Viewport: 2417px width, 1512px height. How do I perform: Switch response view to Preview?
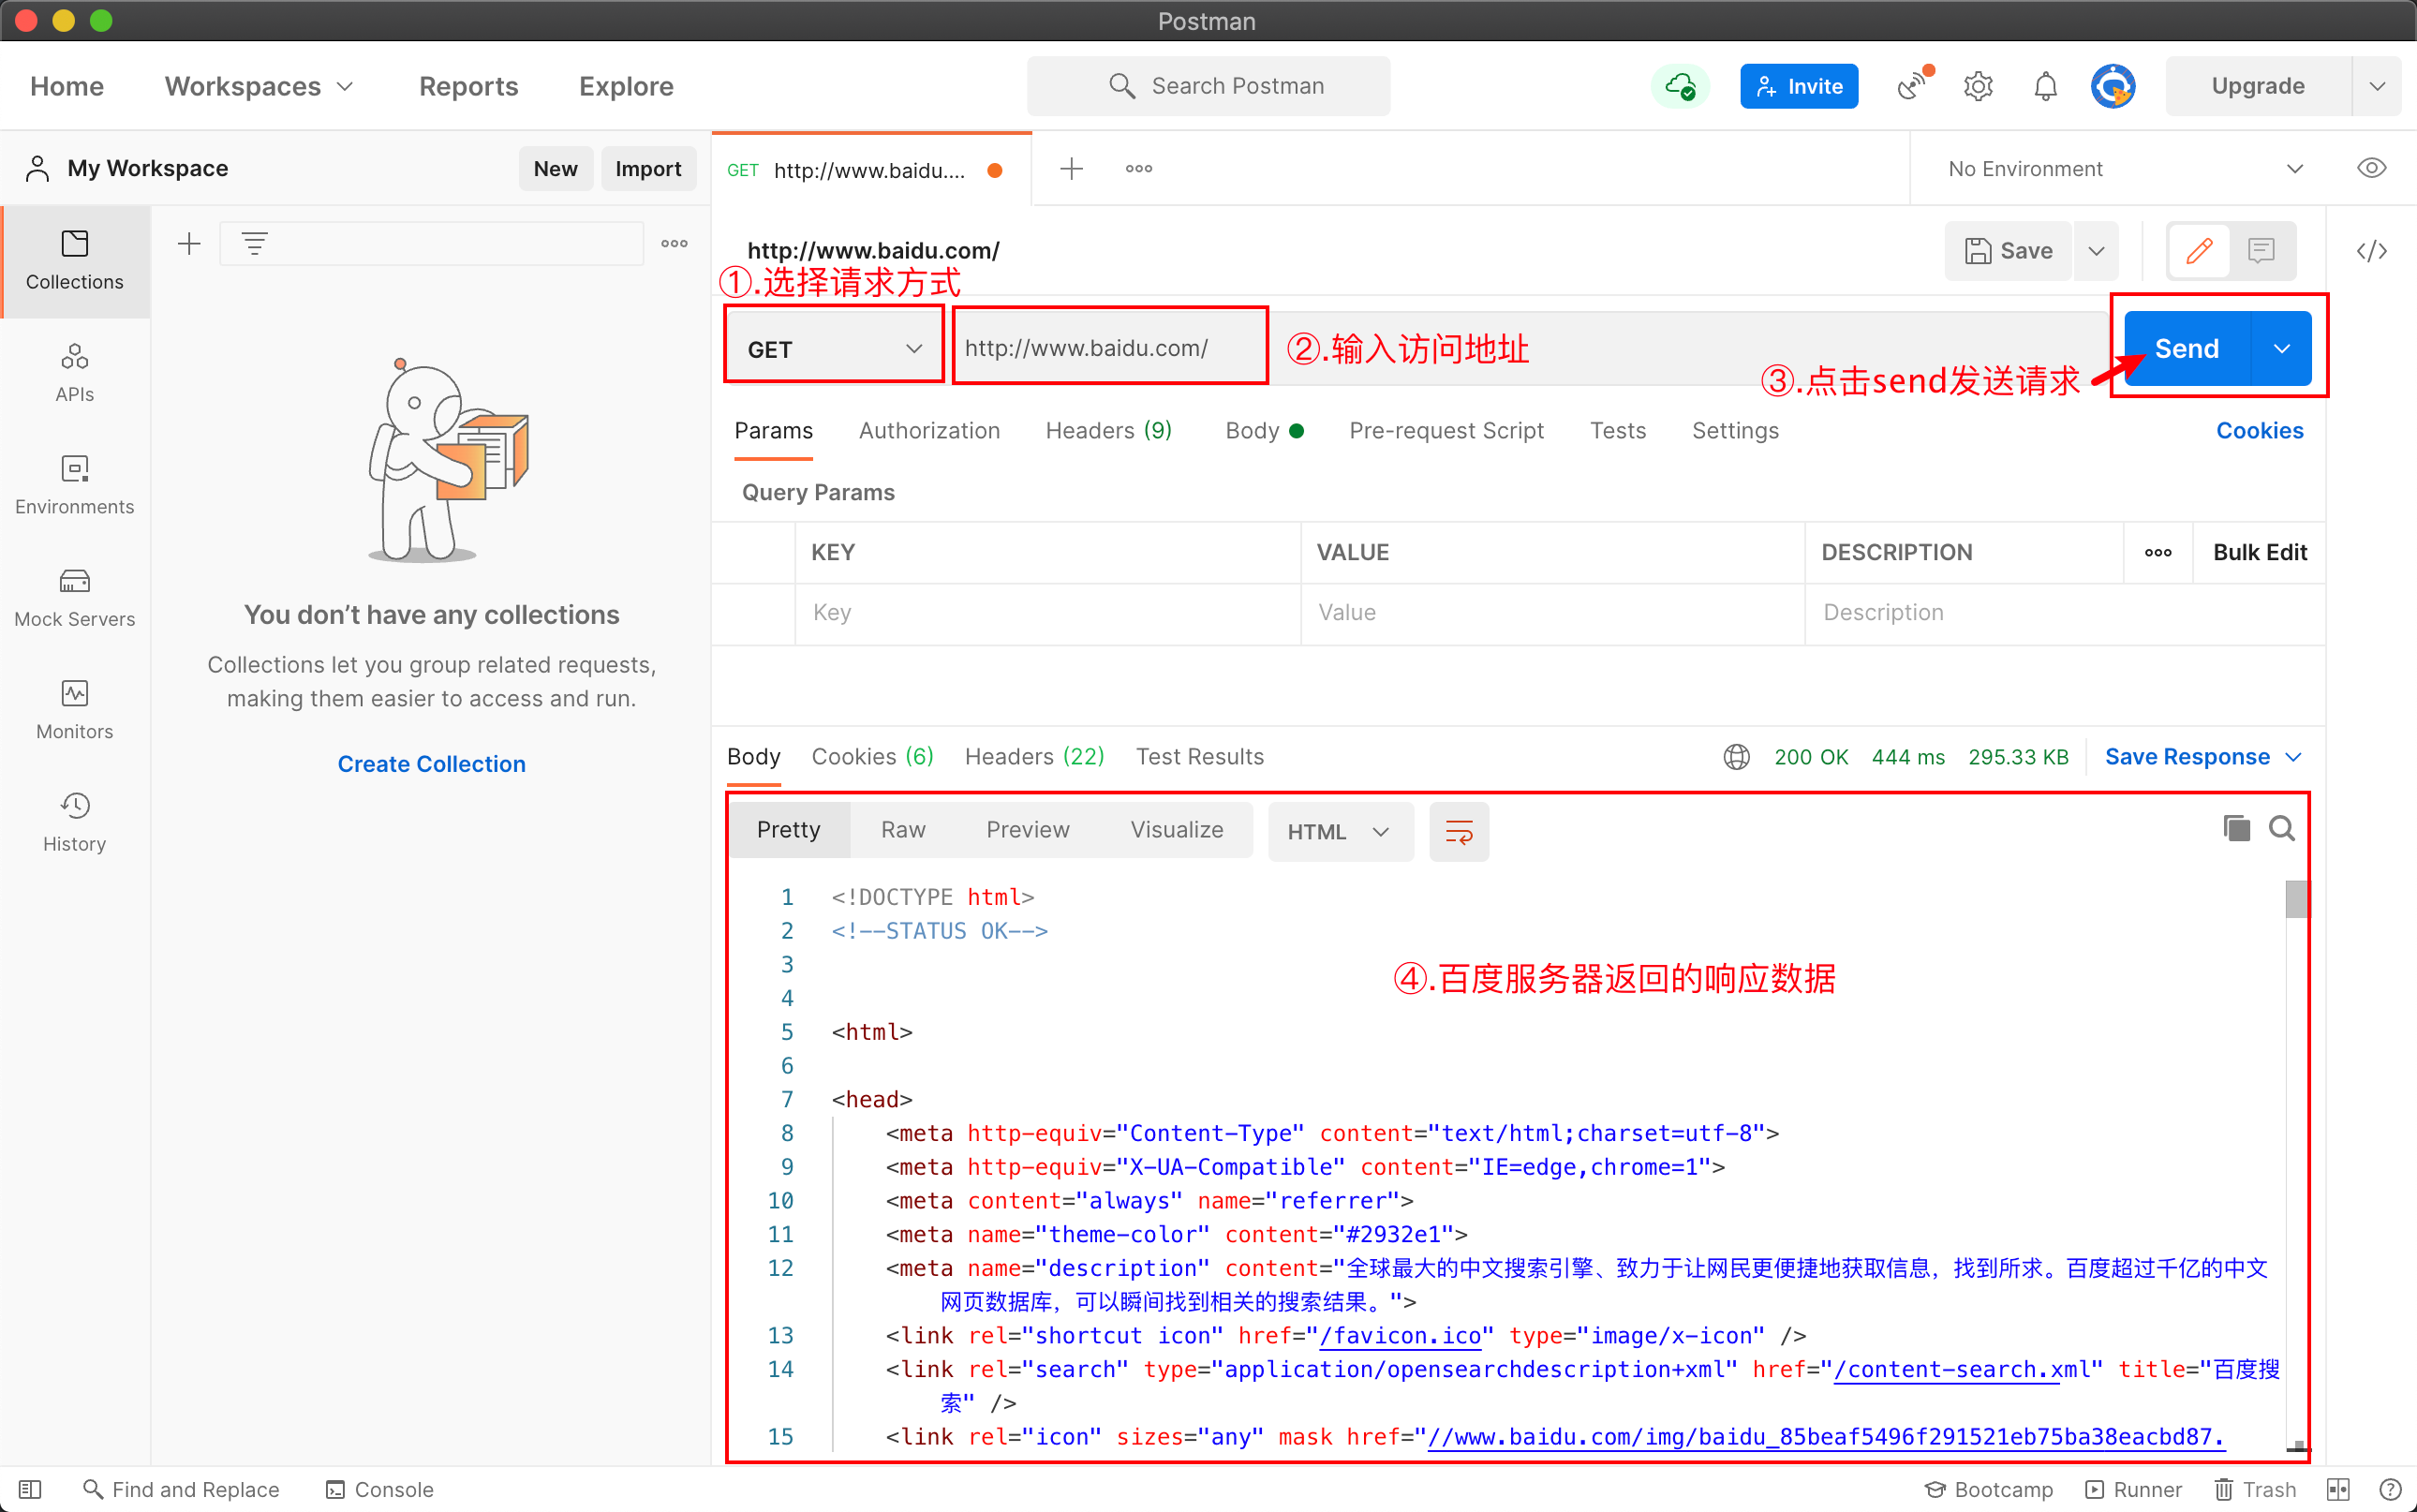(1028, 830)
